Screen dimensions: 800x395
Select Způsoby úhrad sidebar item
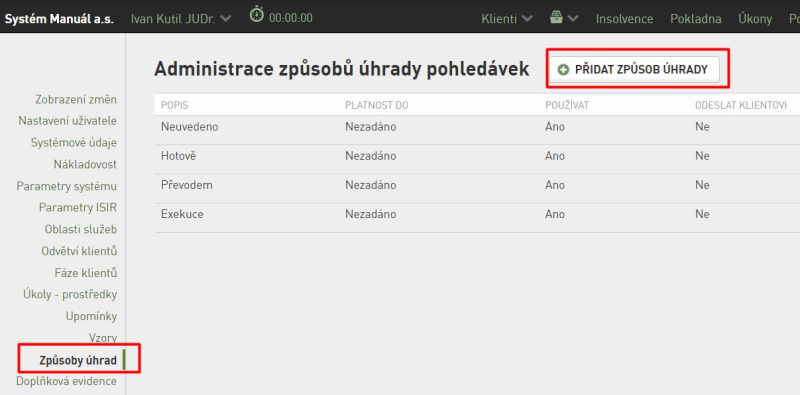(78, 360)
